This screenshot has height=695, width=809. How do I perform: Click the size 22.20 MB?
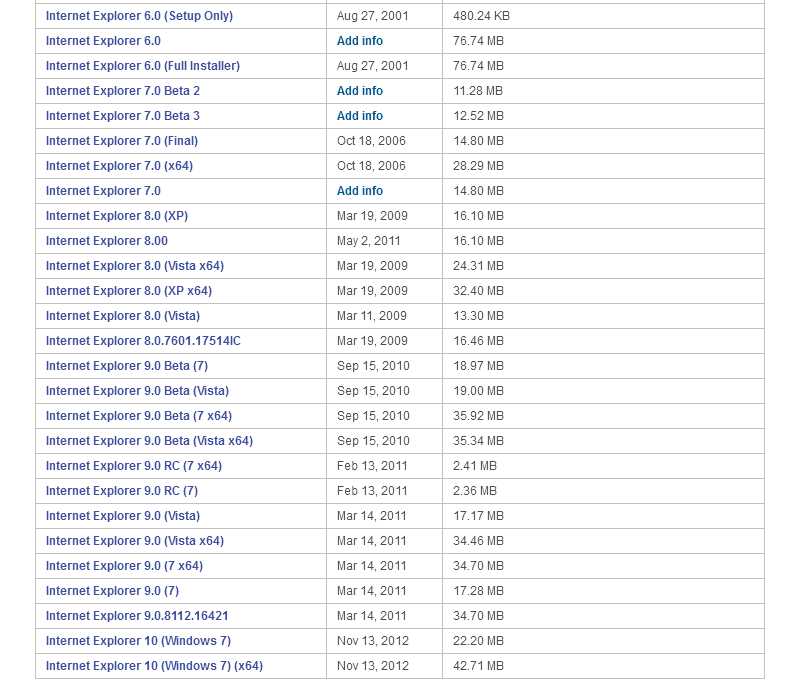click(x=478, y=641)
